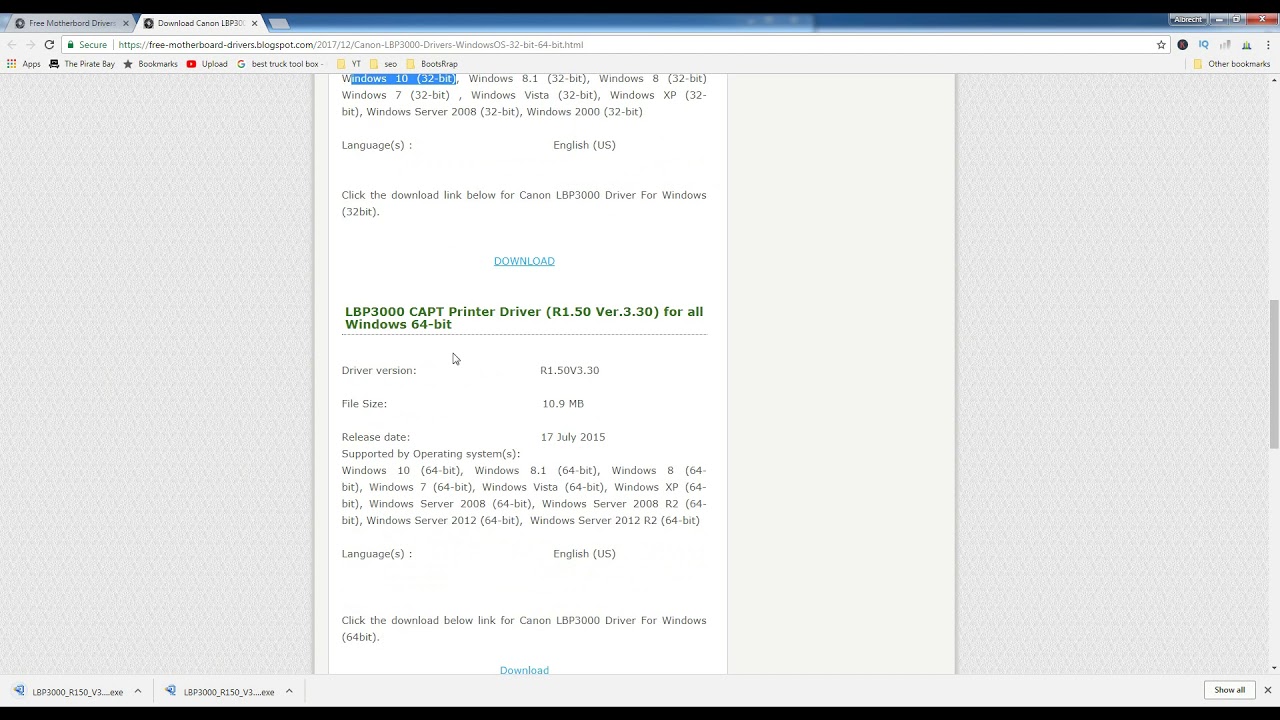Open the round K extension icon

1183,44
